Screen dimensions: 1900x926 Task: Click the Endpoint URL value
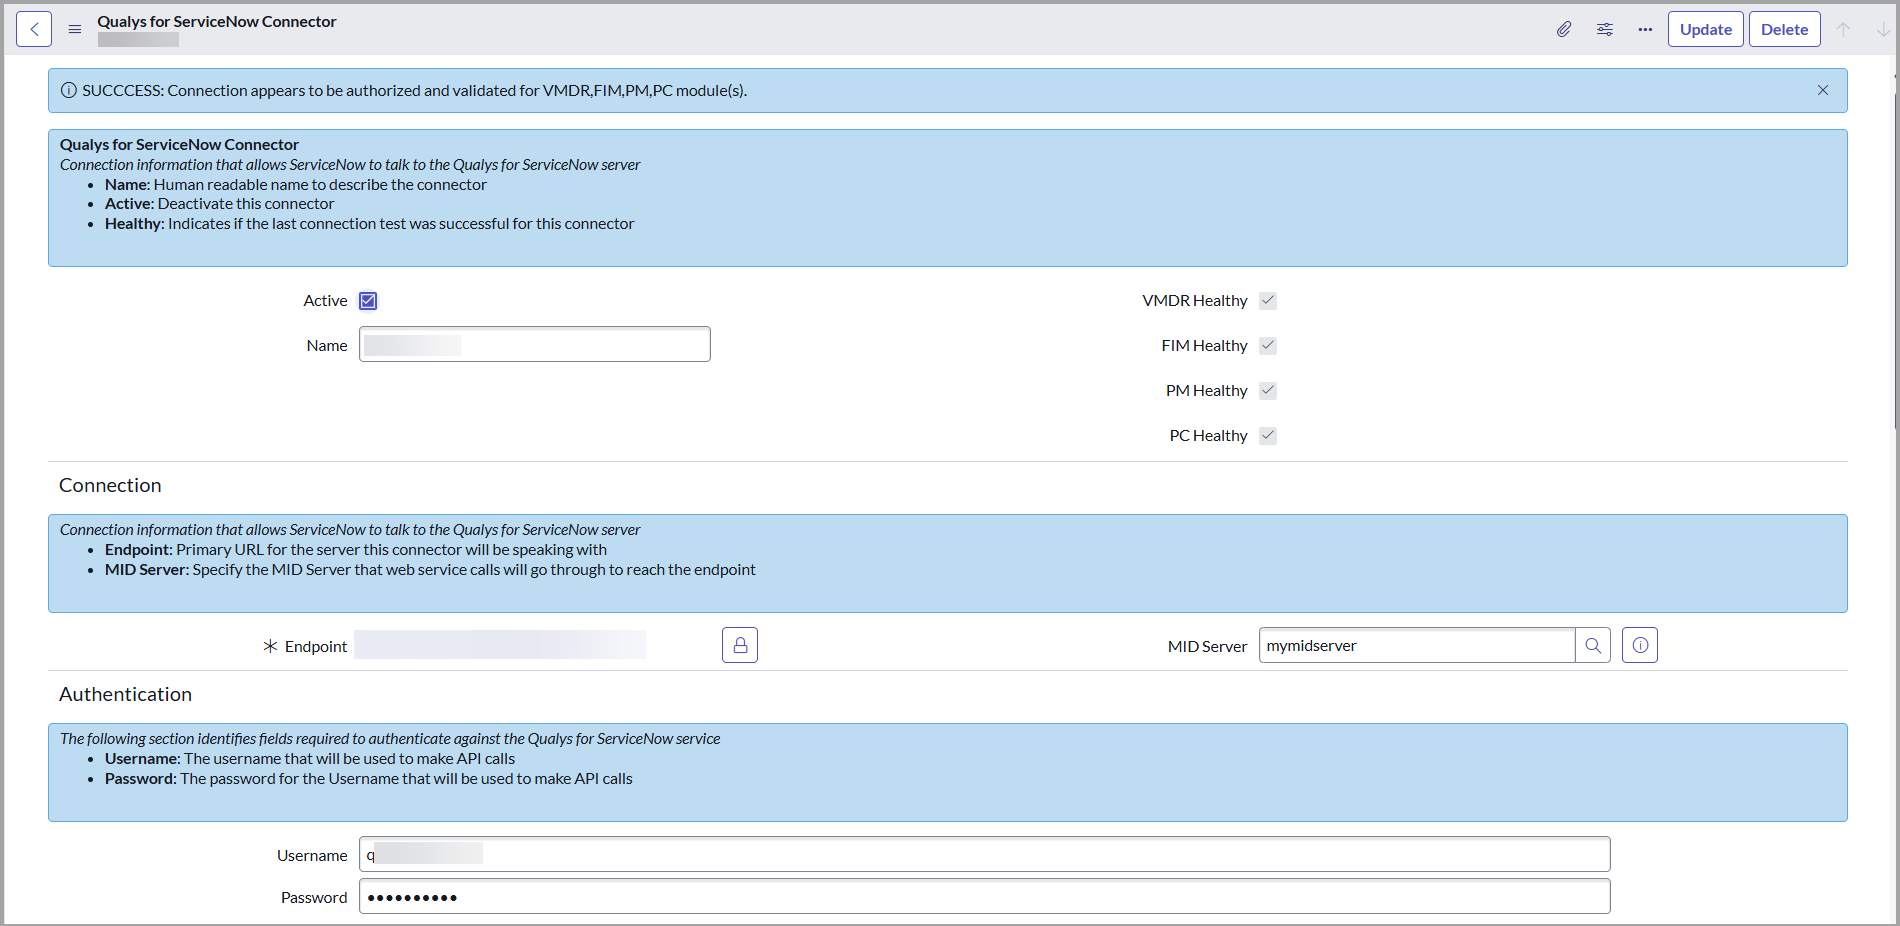(500, 645)
